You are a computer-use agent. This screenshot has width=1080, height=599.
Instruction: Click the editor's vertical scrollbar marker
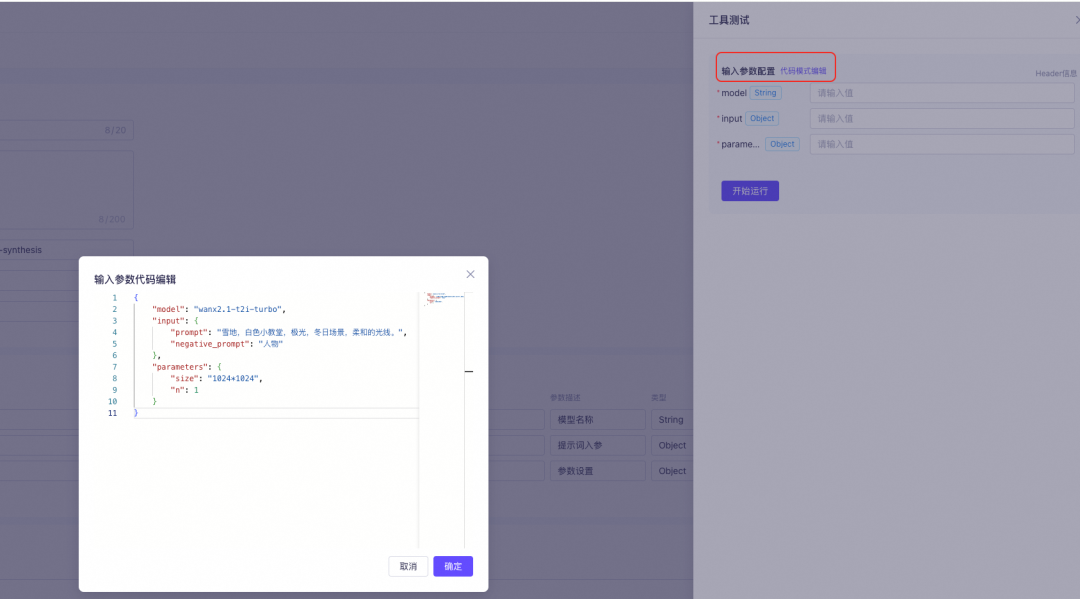[x=469, y=371]
